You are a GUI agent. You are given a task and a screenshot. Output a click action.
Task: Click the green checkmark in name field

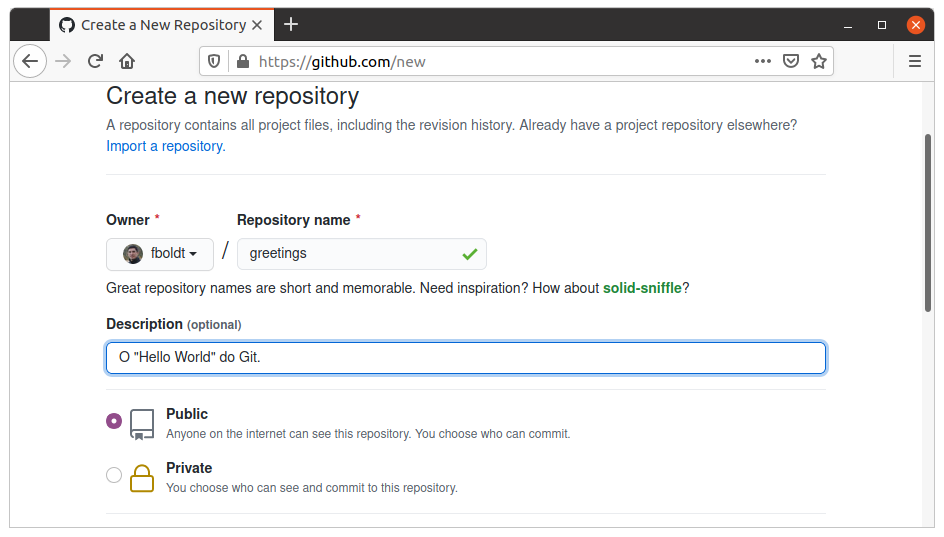[x=470, y=254]
